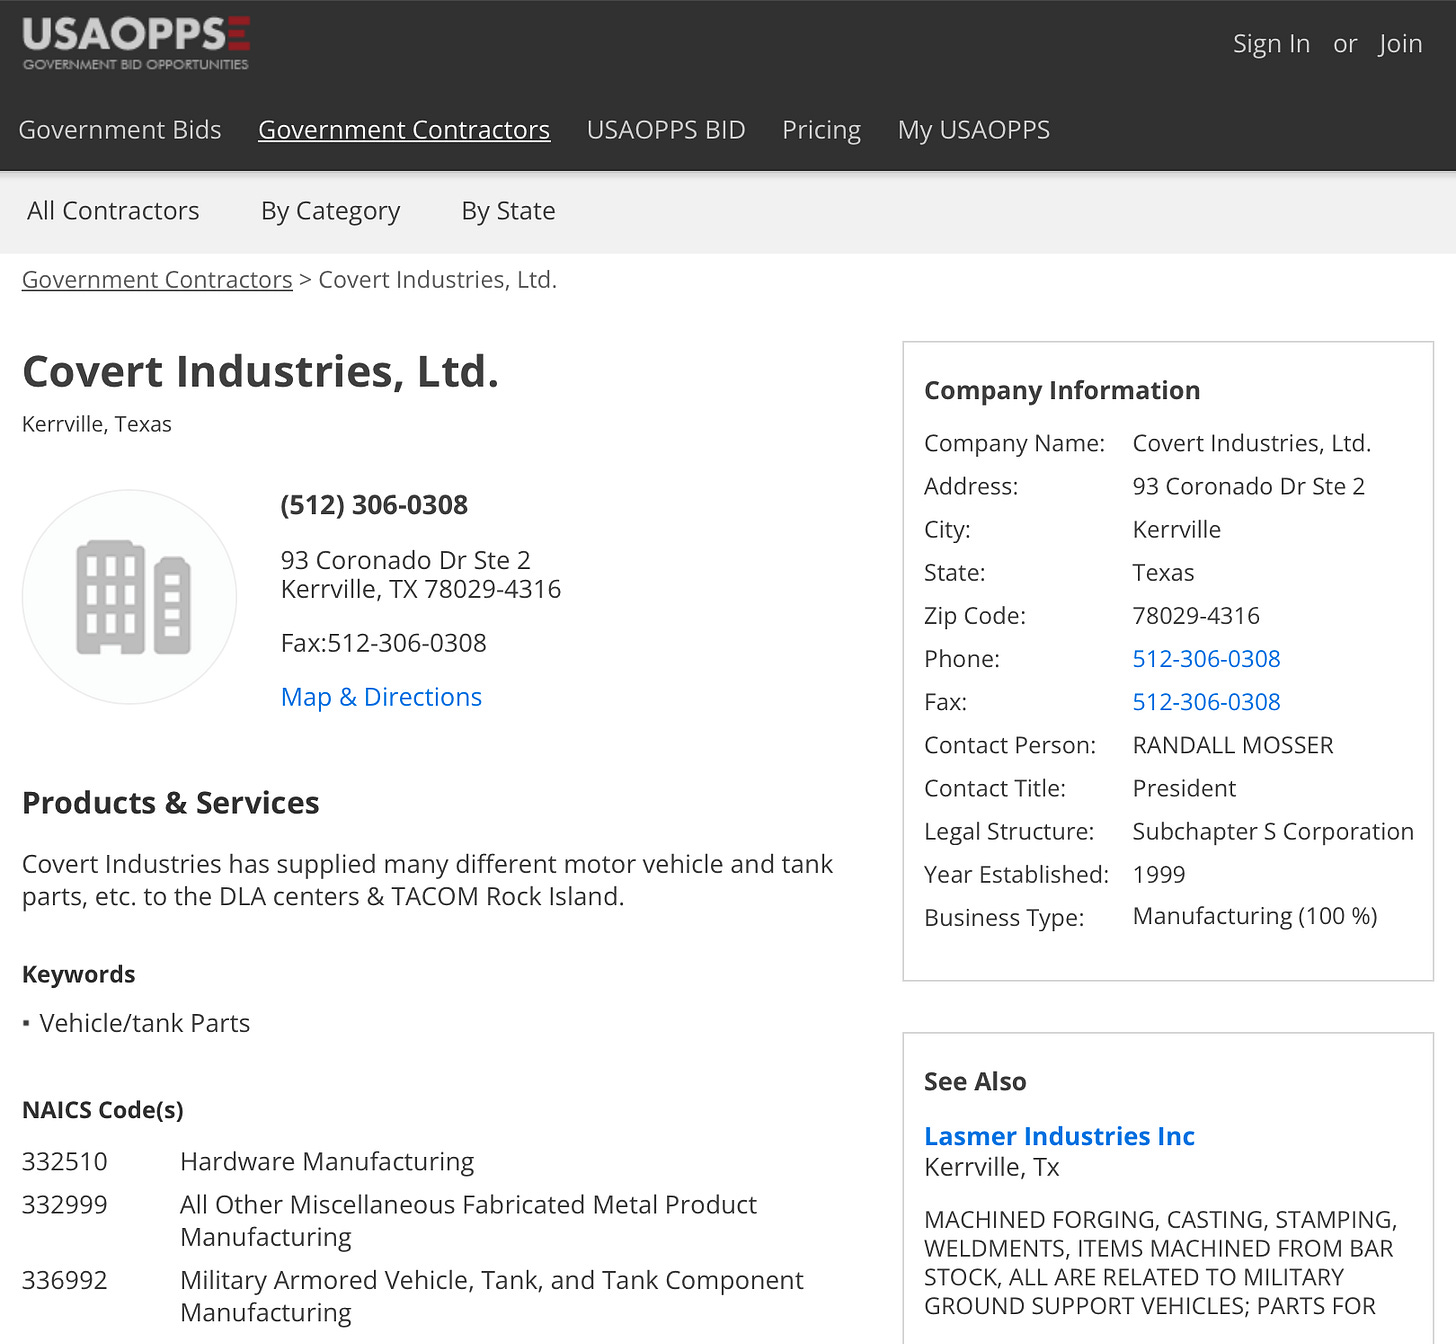Open USAOPPS BID menu item
This screenshot has height=1344, width=1456.
point(666,130)
